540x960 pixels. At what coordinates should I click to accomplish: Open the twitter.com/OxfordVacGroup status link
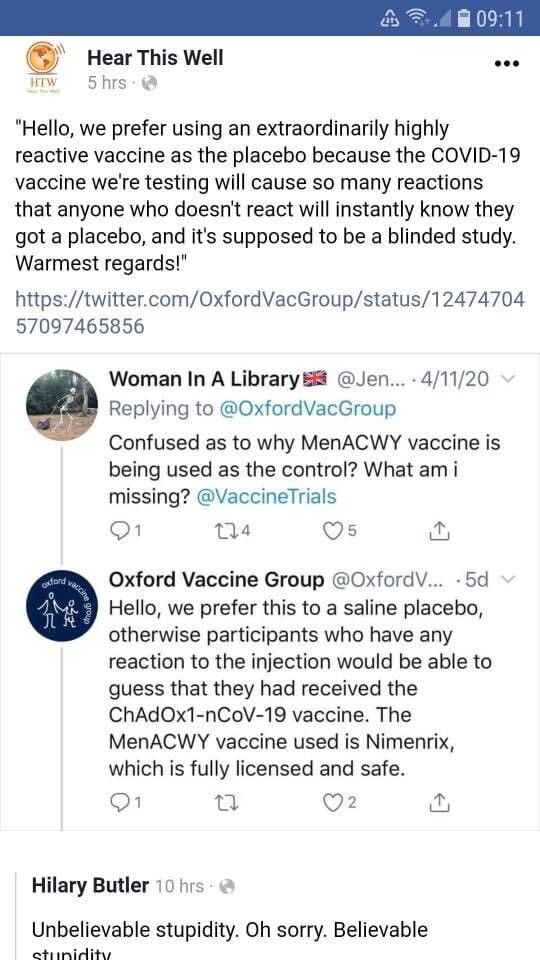[269, 312]
